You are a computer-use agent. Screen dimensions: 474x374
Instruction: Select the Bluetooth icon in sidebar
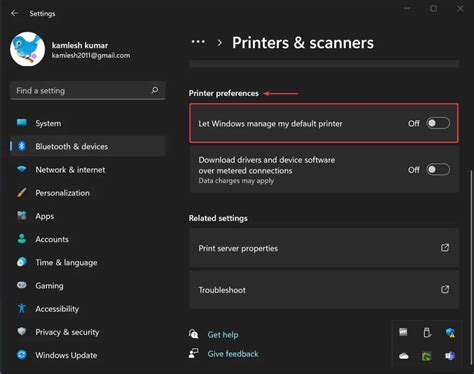coord(22,146)
